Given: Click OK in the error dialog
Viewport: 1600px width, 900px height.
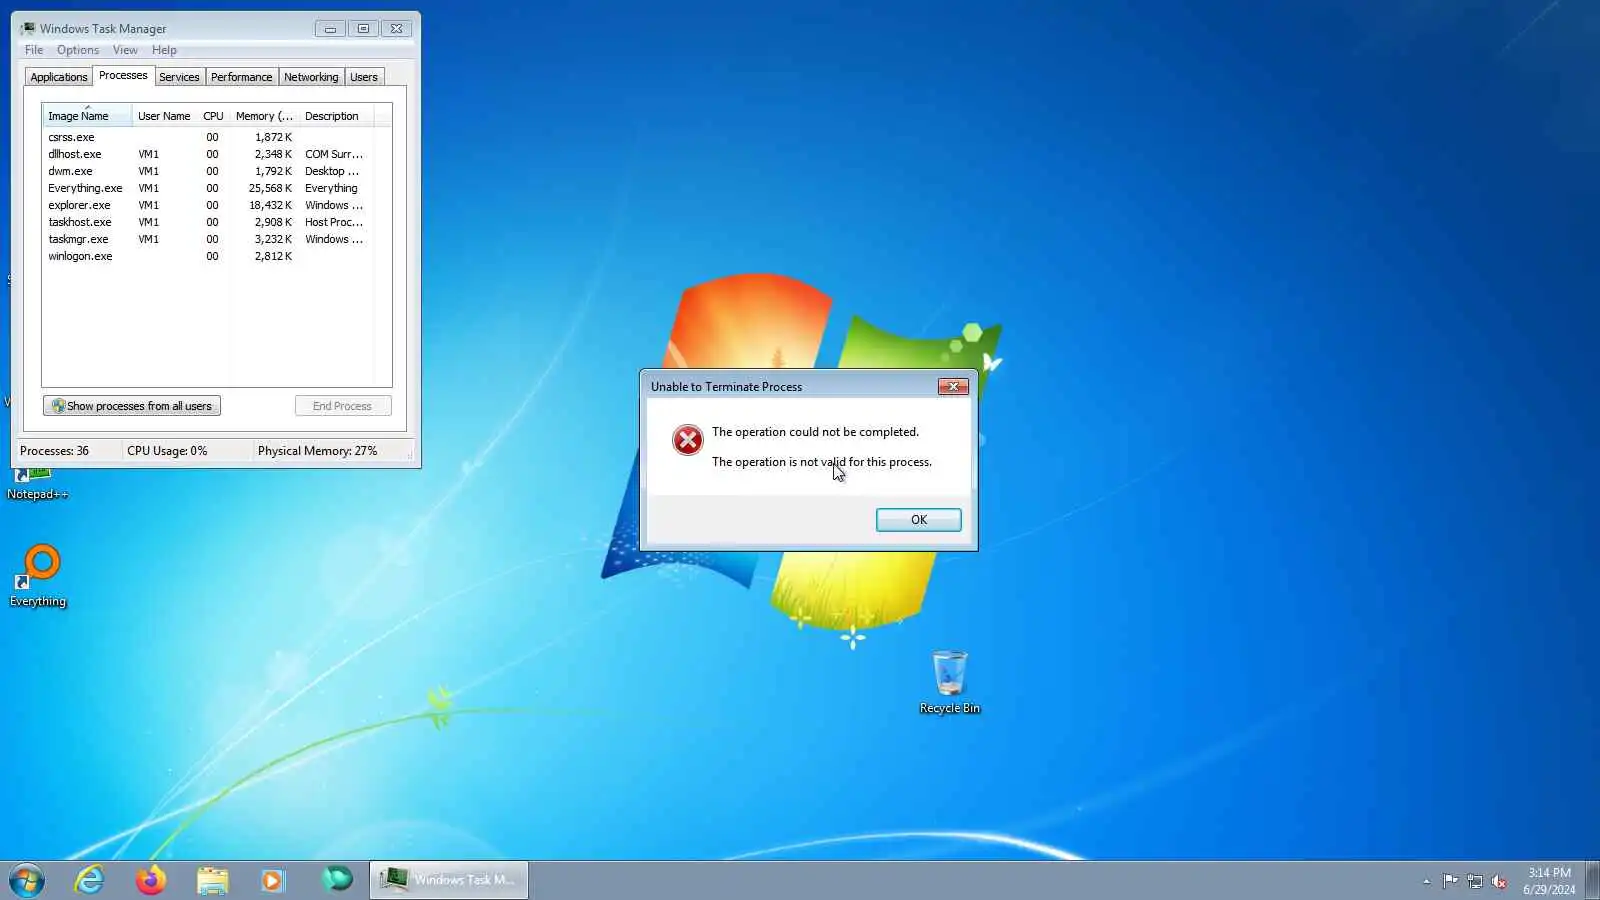Looking at the screenshot, I should point(918,520).
